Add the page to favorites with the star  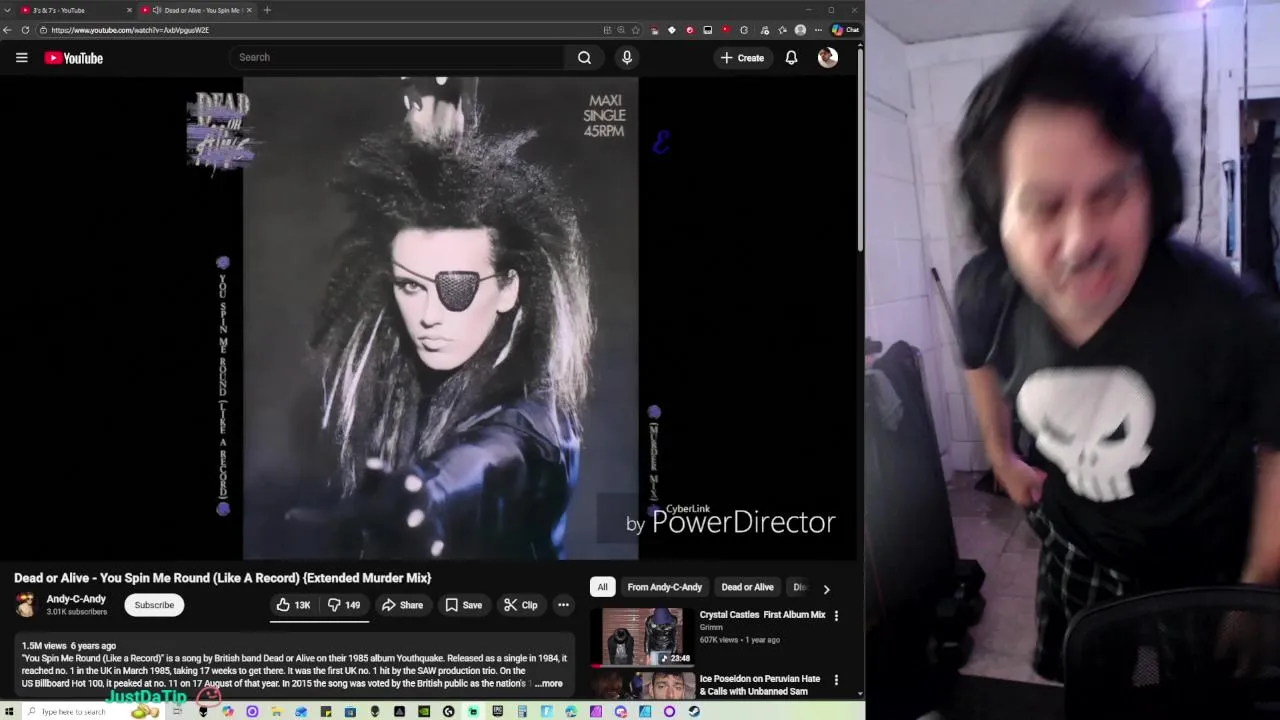click(635, 30)
